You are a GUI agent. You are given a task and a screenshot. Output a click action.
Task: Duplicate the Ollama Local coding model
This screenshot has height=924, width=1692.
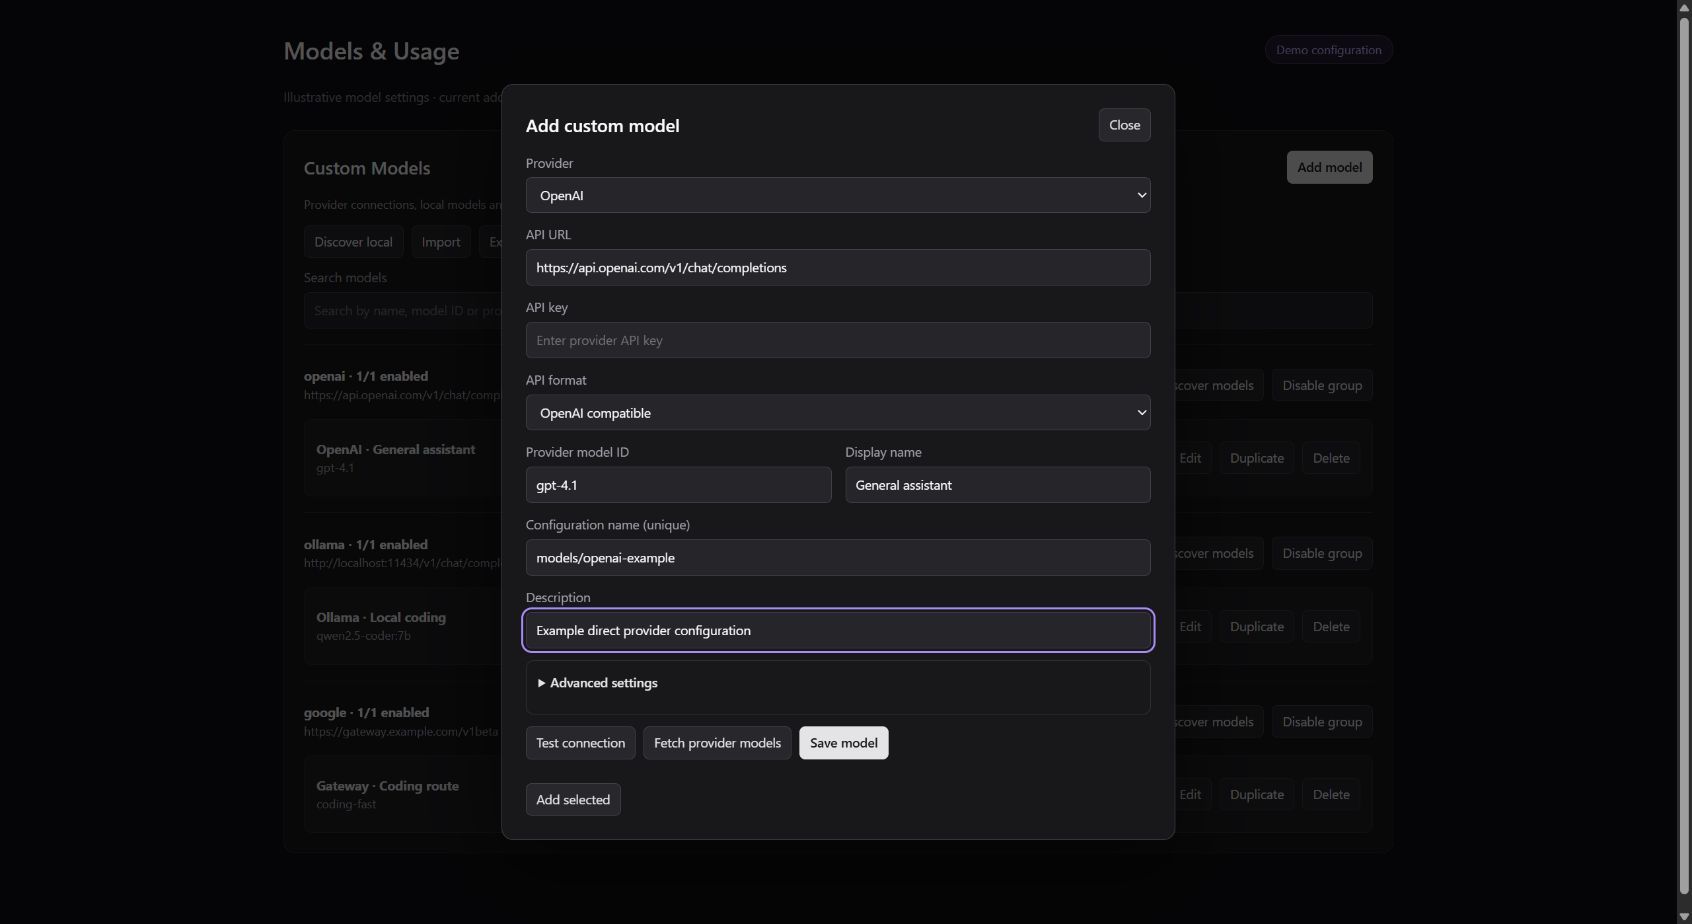[1256, 626]
